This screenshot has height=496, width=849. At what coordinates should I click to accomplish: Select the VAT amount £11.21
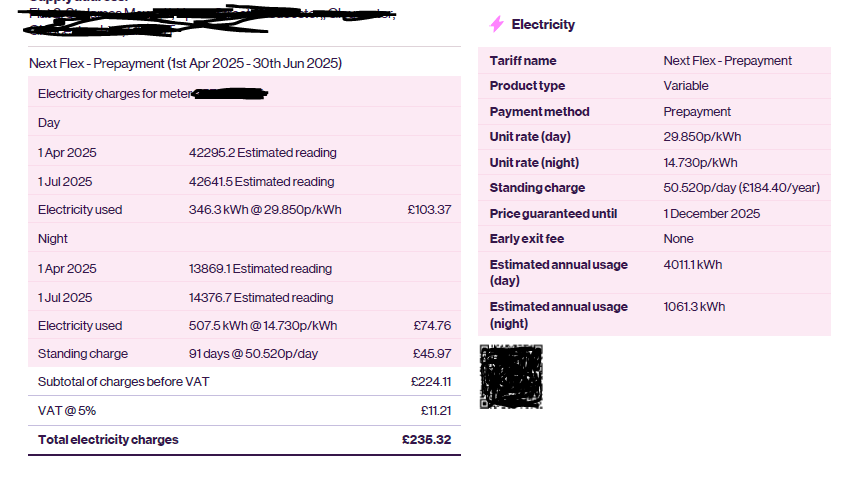435,411
